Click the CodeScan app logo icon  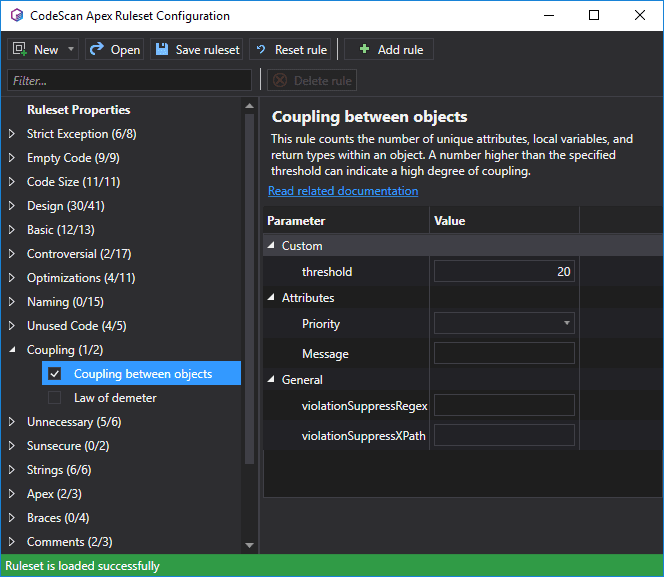[x=17, y=16]
